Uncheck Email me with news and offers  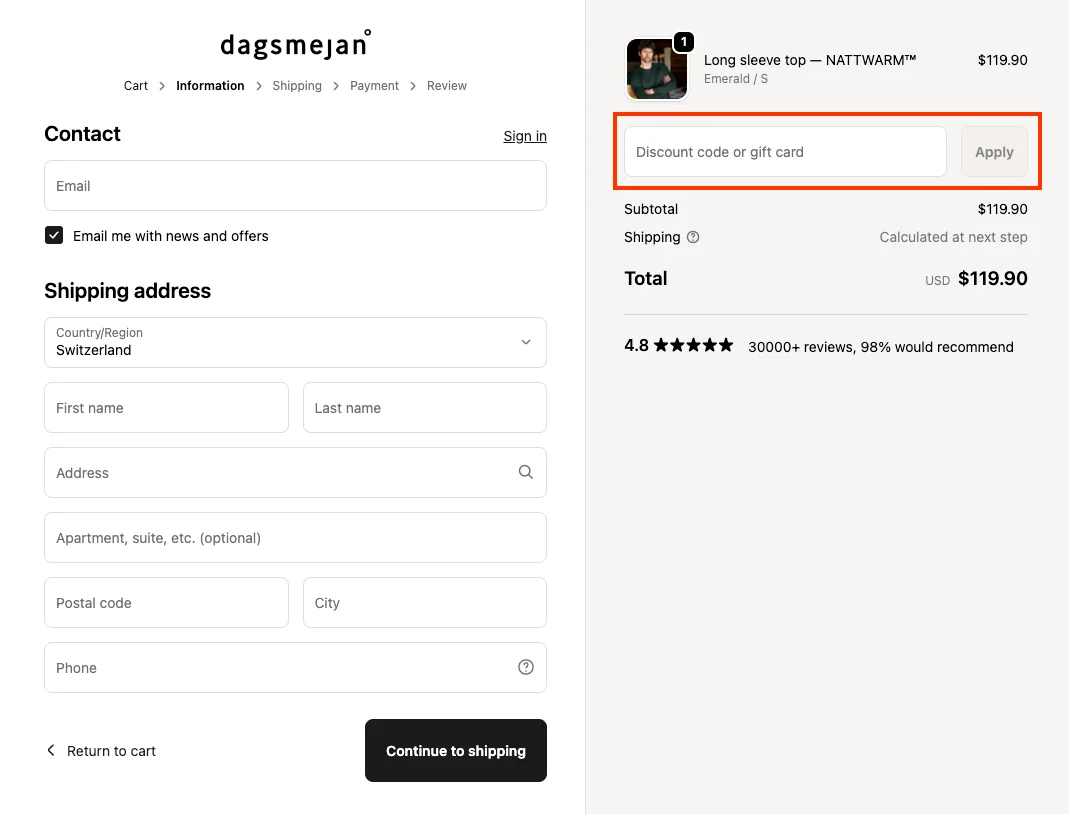tap(53, 235)
